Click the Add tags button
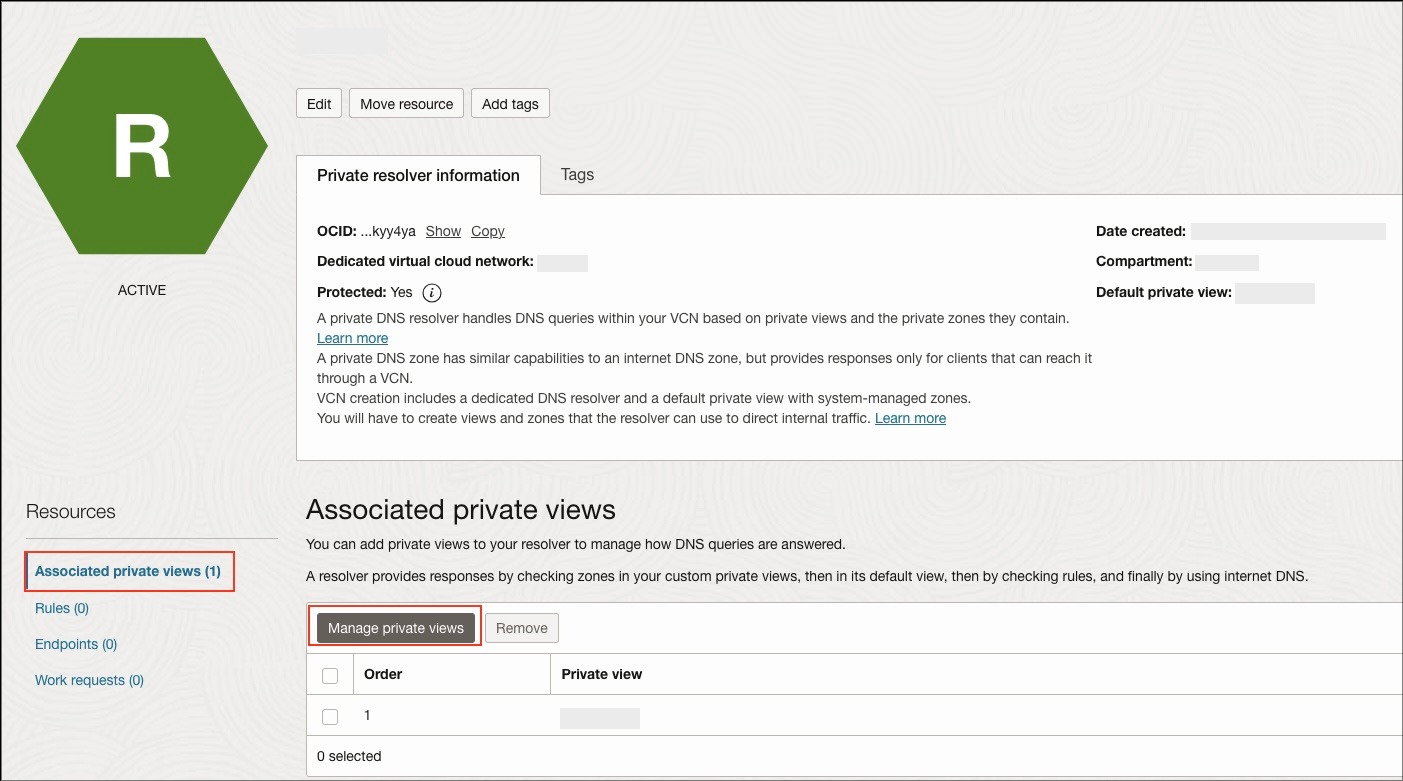1403x781 pixels. [510, 103]
